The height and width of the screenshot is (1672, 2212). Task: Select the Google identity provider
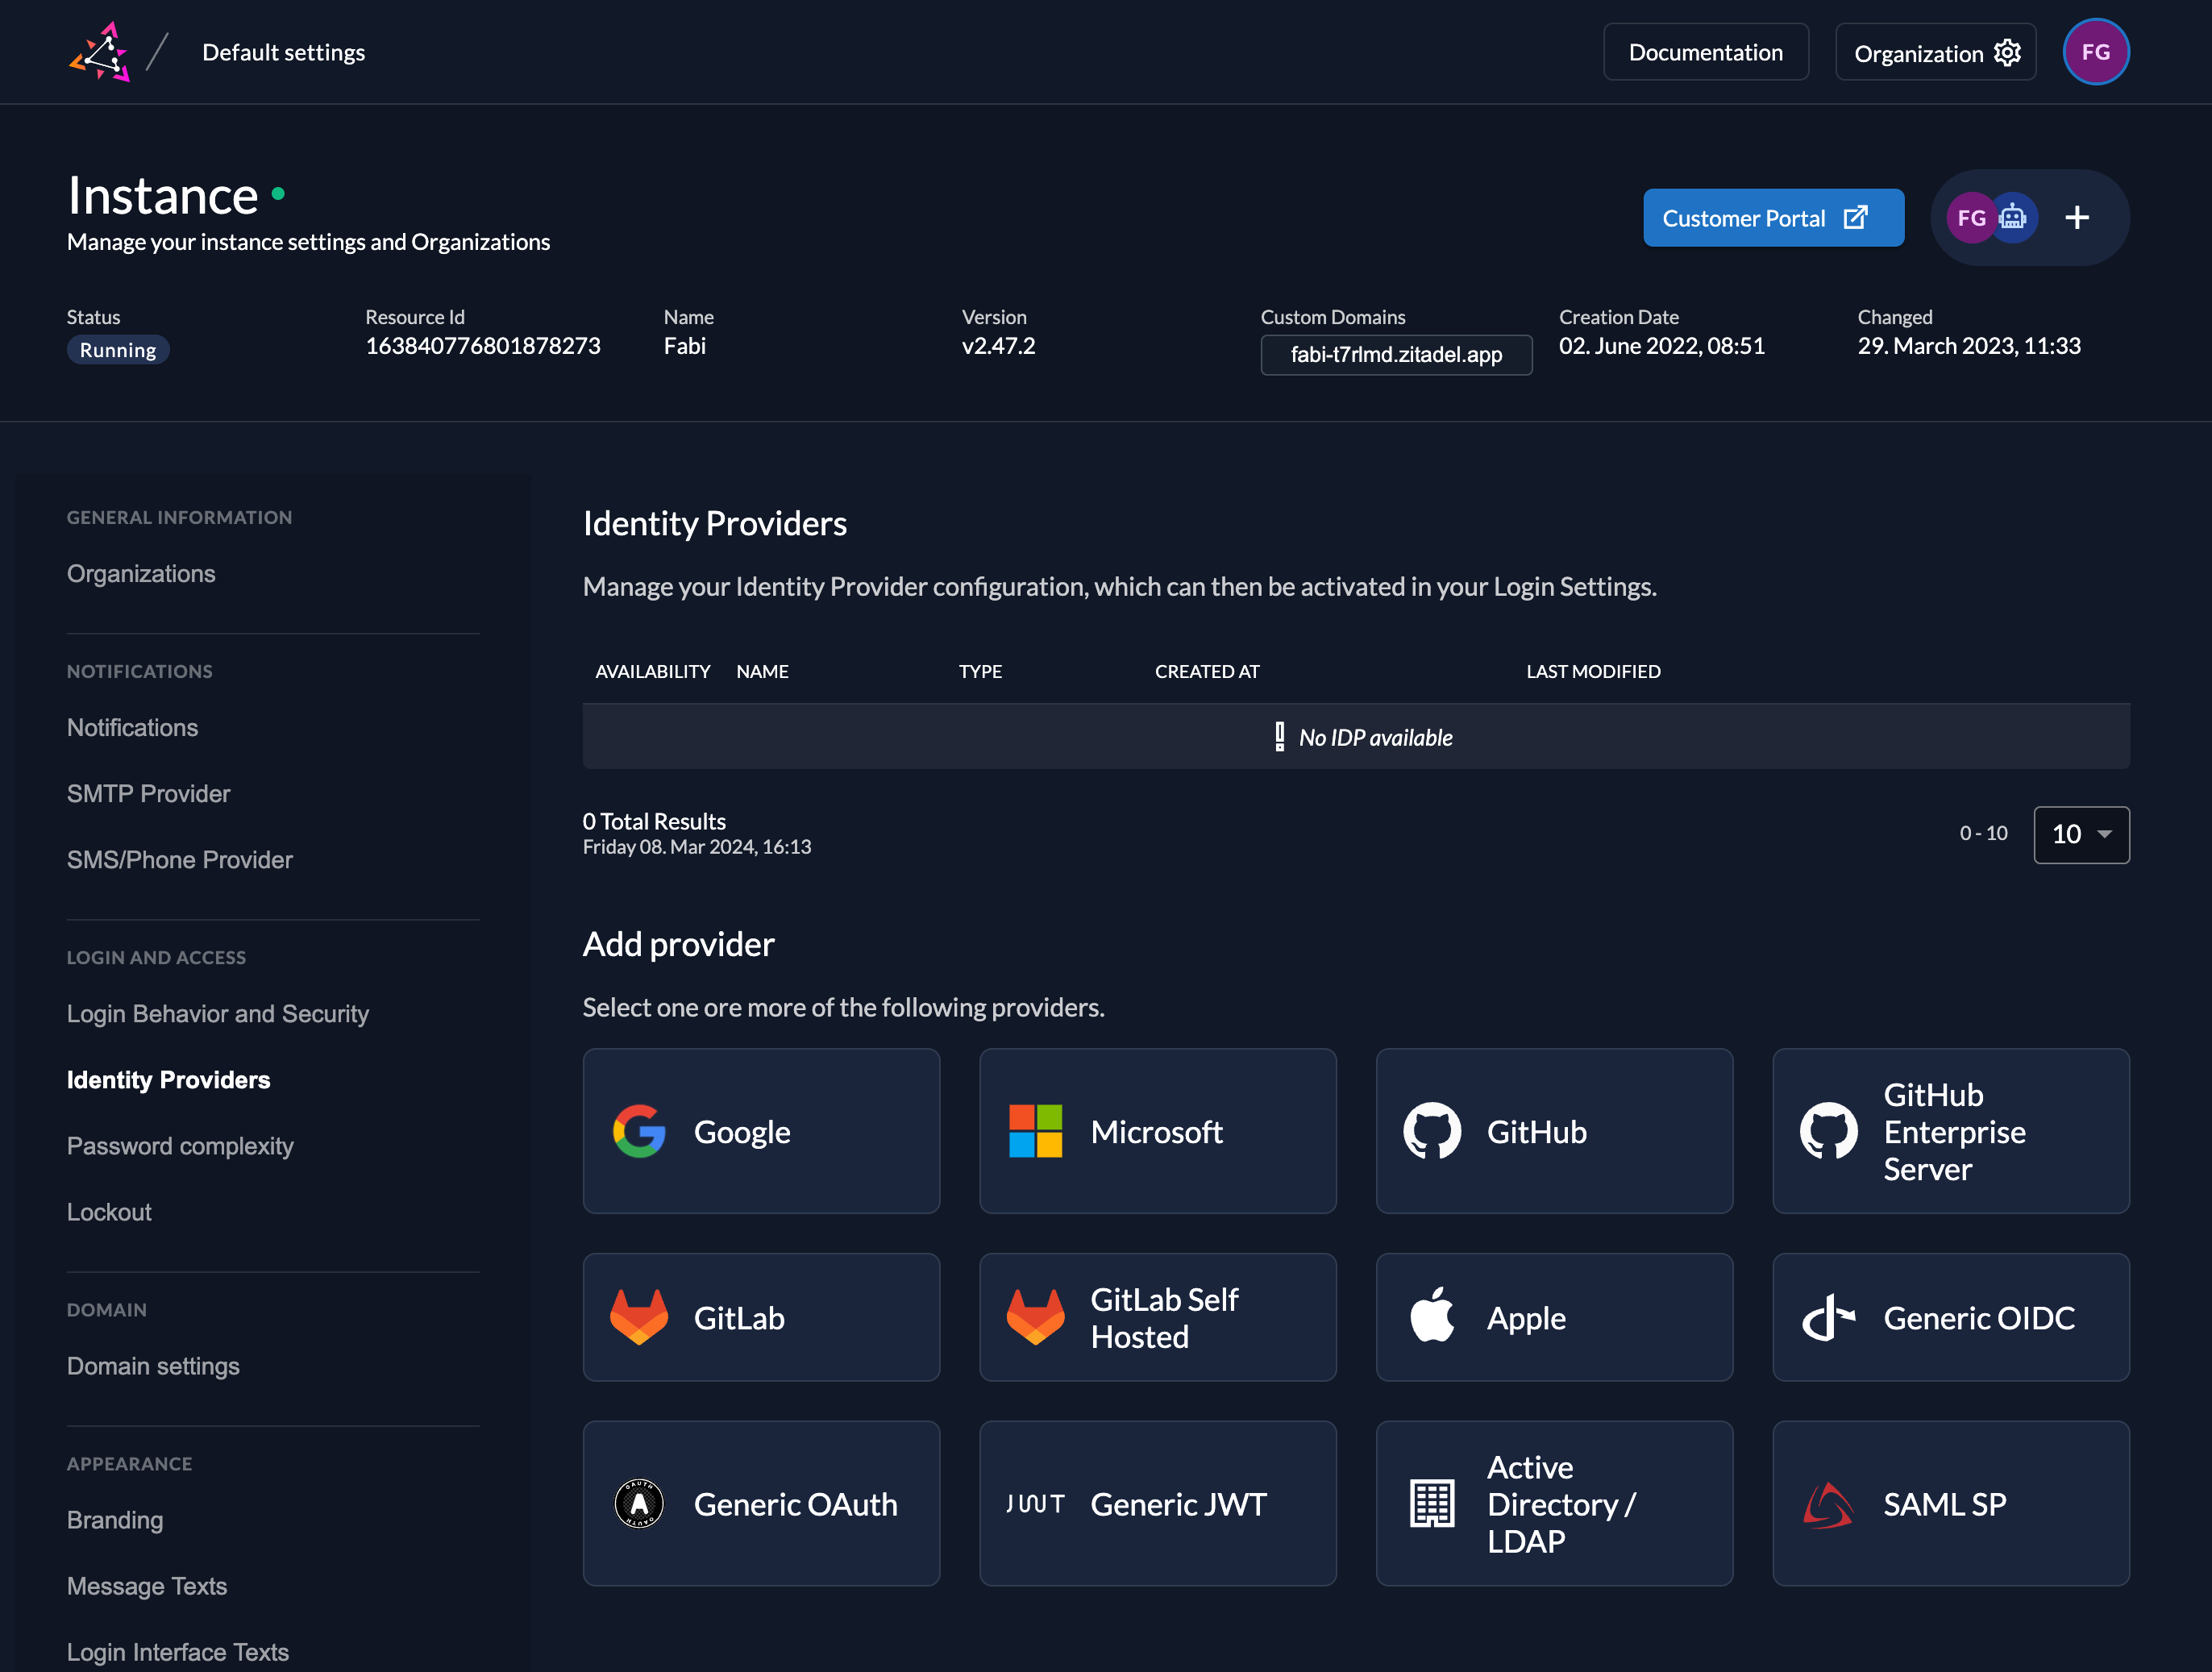click(761, 1131)
